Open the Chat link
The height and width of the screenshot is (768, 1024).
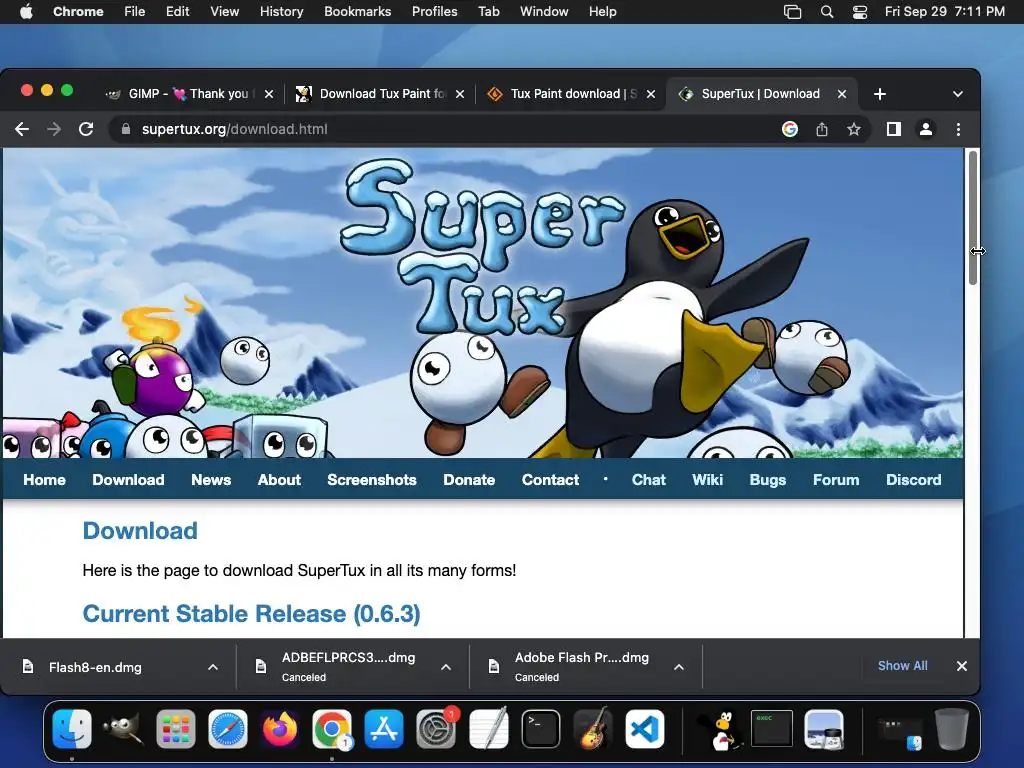[x=648, y=480]
